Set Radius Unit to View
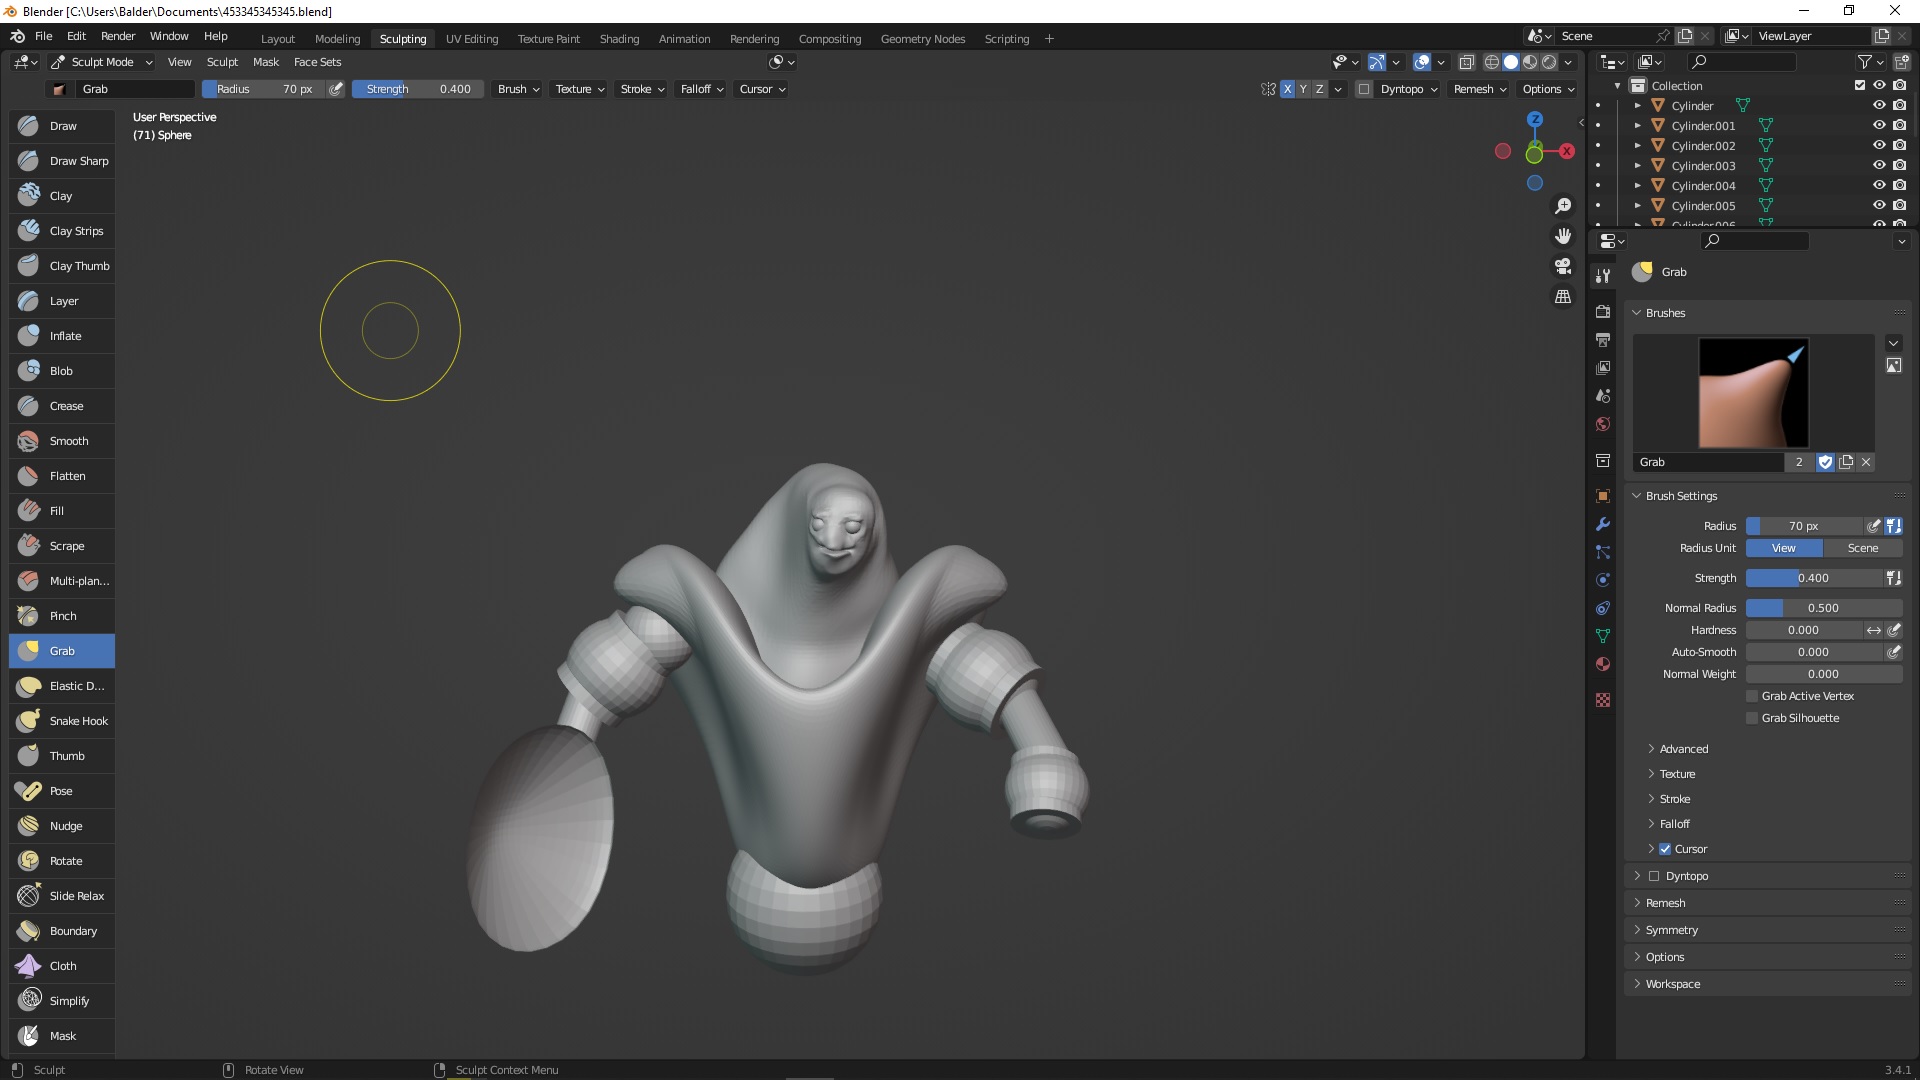Image resolution: width=1920 pixels, height=1080 pixels. (x=1783, y=548)
